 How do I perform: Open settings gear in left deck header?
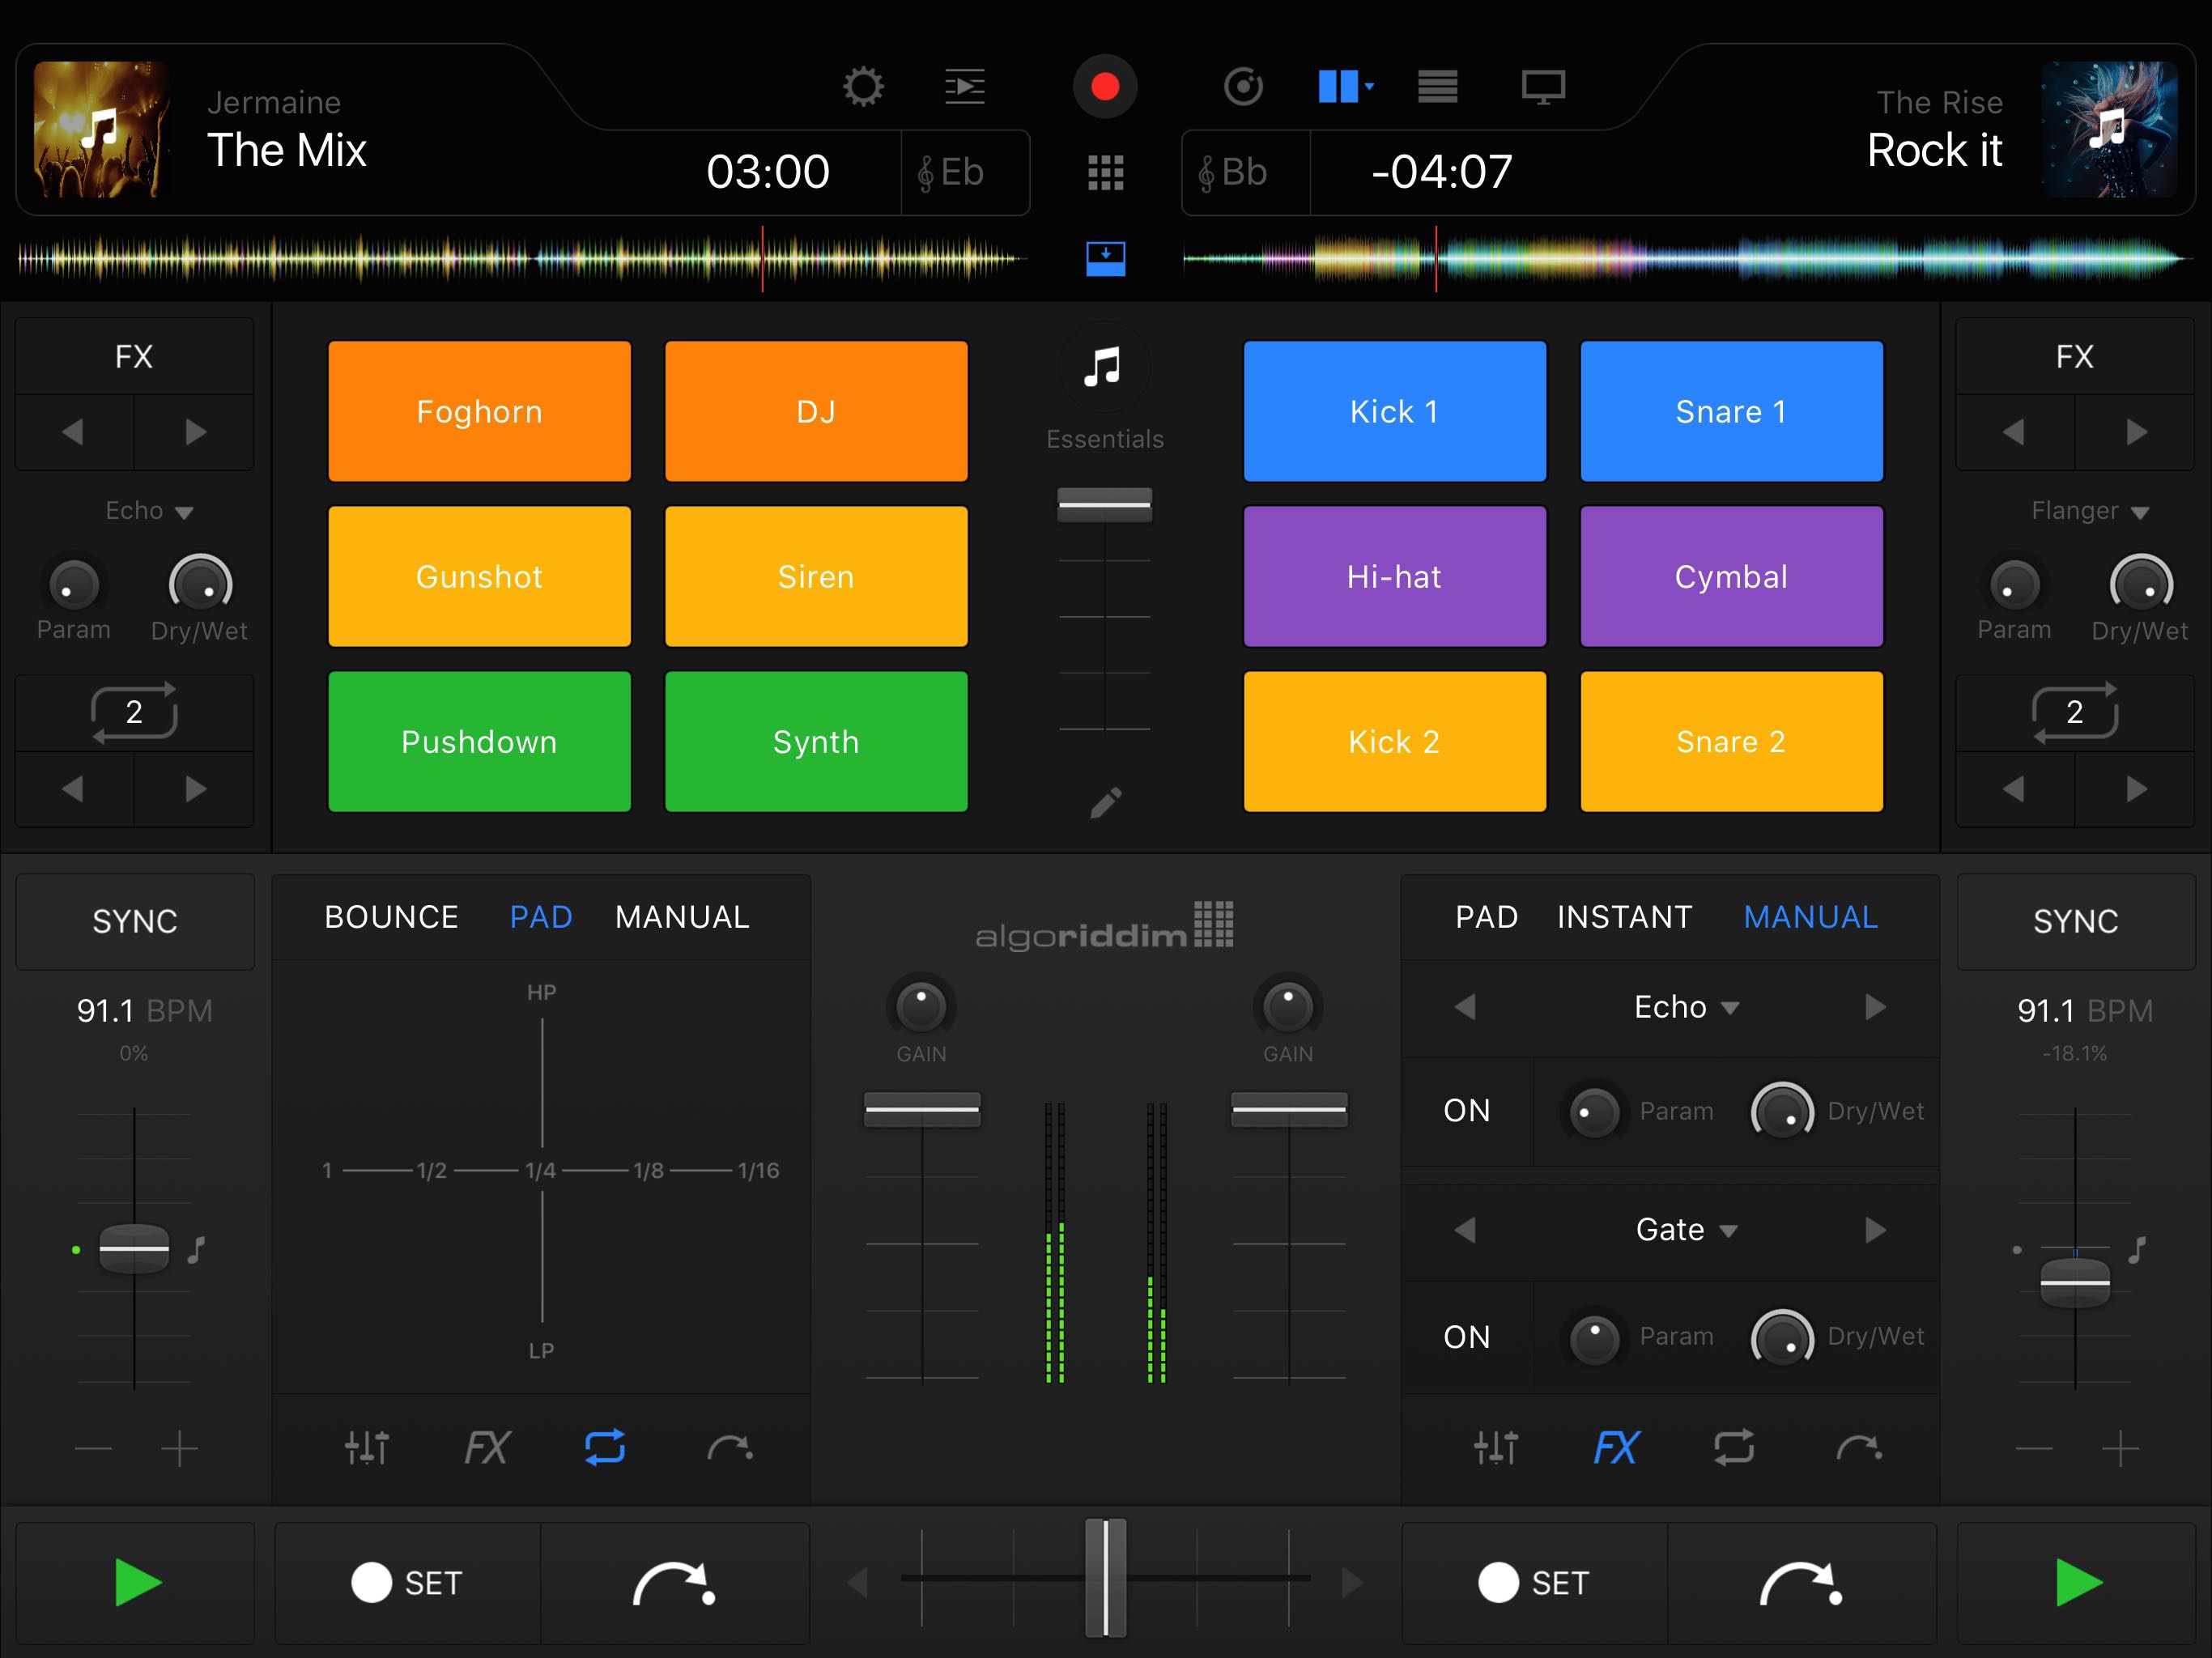863,87
